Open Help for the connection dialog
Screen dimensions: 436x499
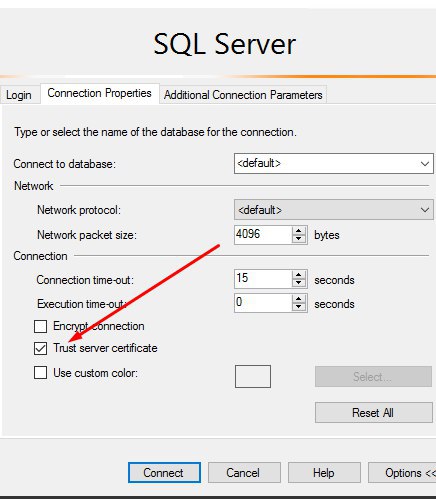(x=324, y=472)
